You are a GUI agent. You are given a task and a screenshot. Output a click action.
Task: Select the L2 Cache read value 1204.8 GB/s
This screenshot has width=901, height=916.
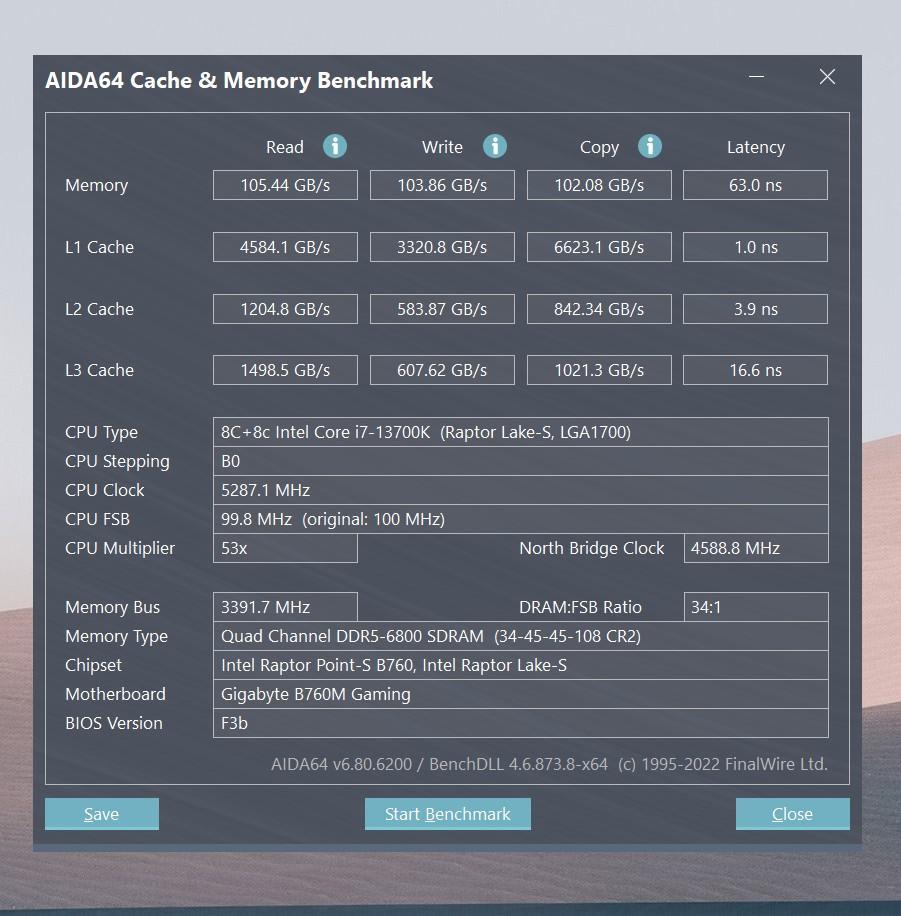tap(285, 309)
